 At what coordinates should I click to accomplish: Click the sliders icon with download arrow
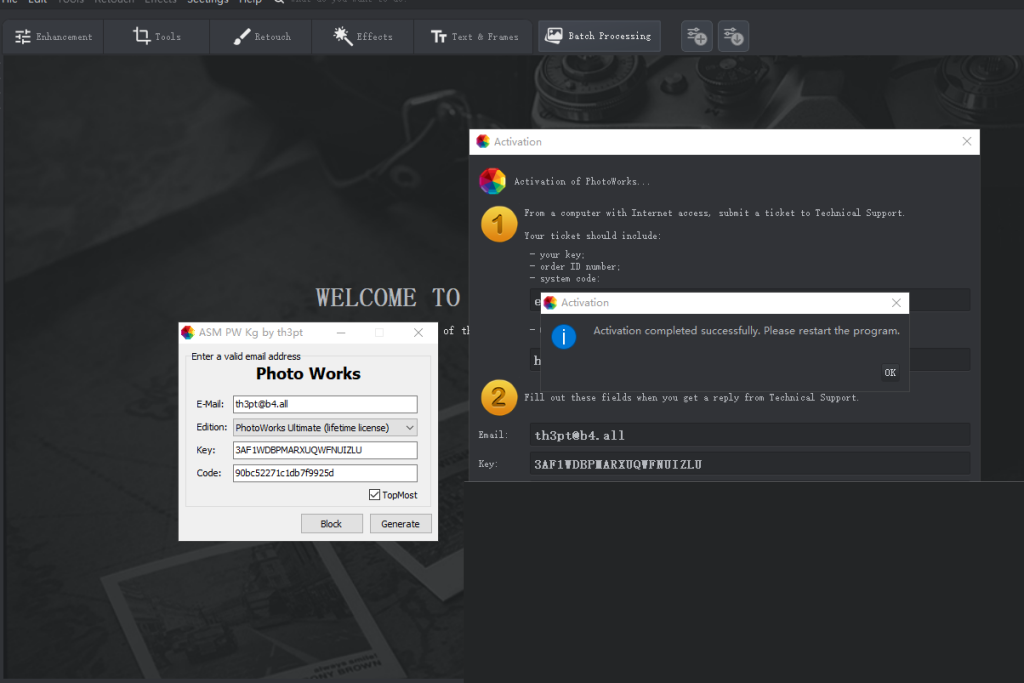pos(733,37)
